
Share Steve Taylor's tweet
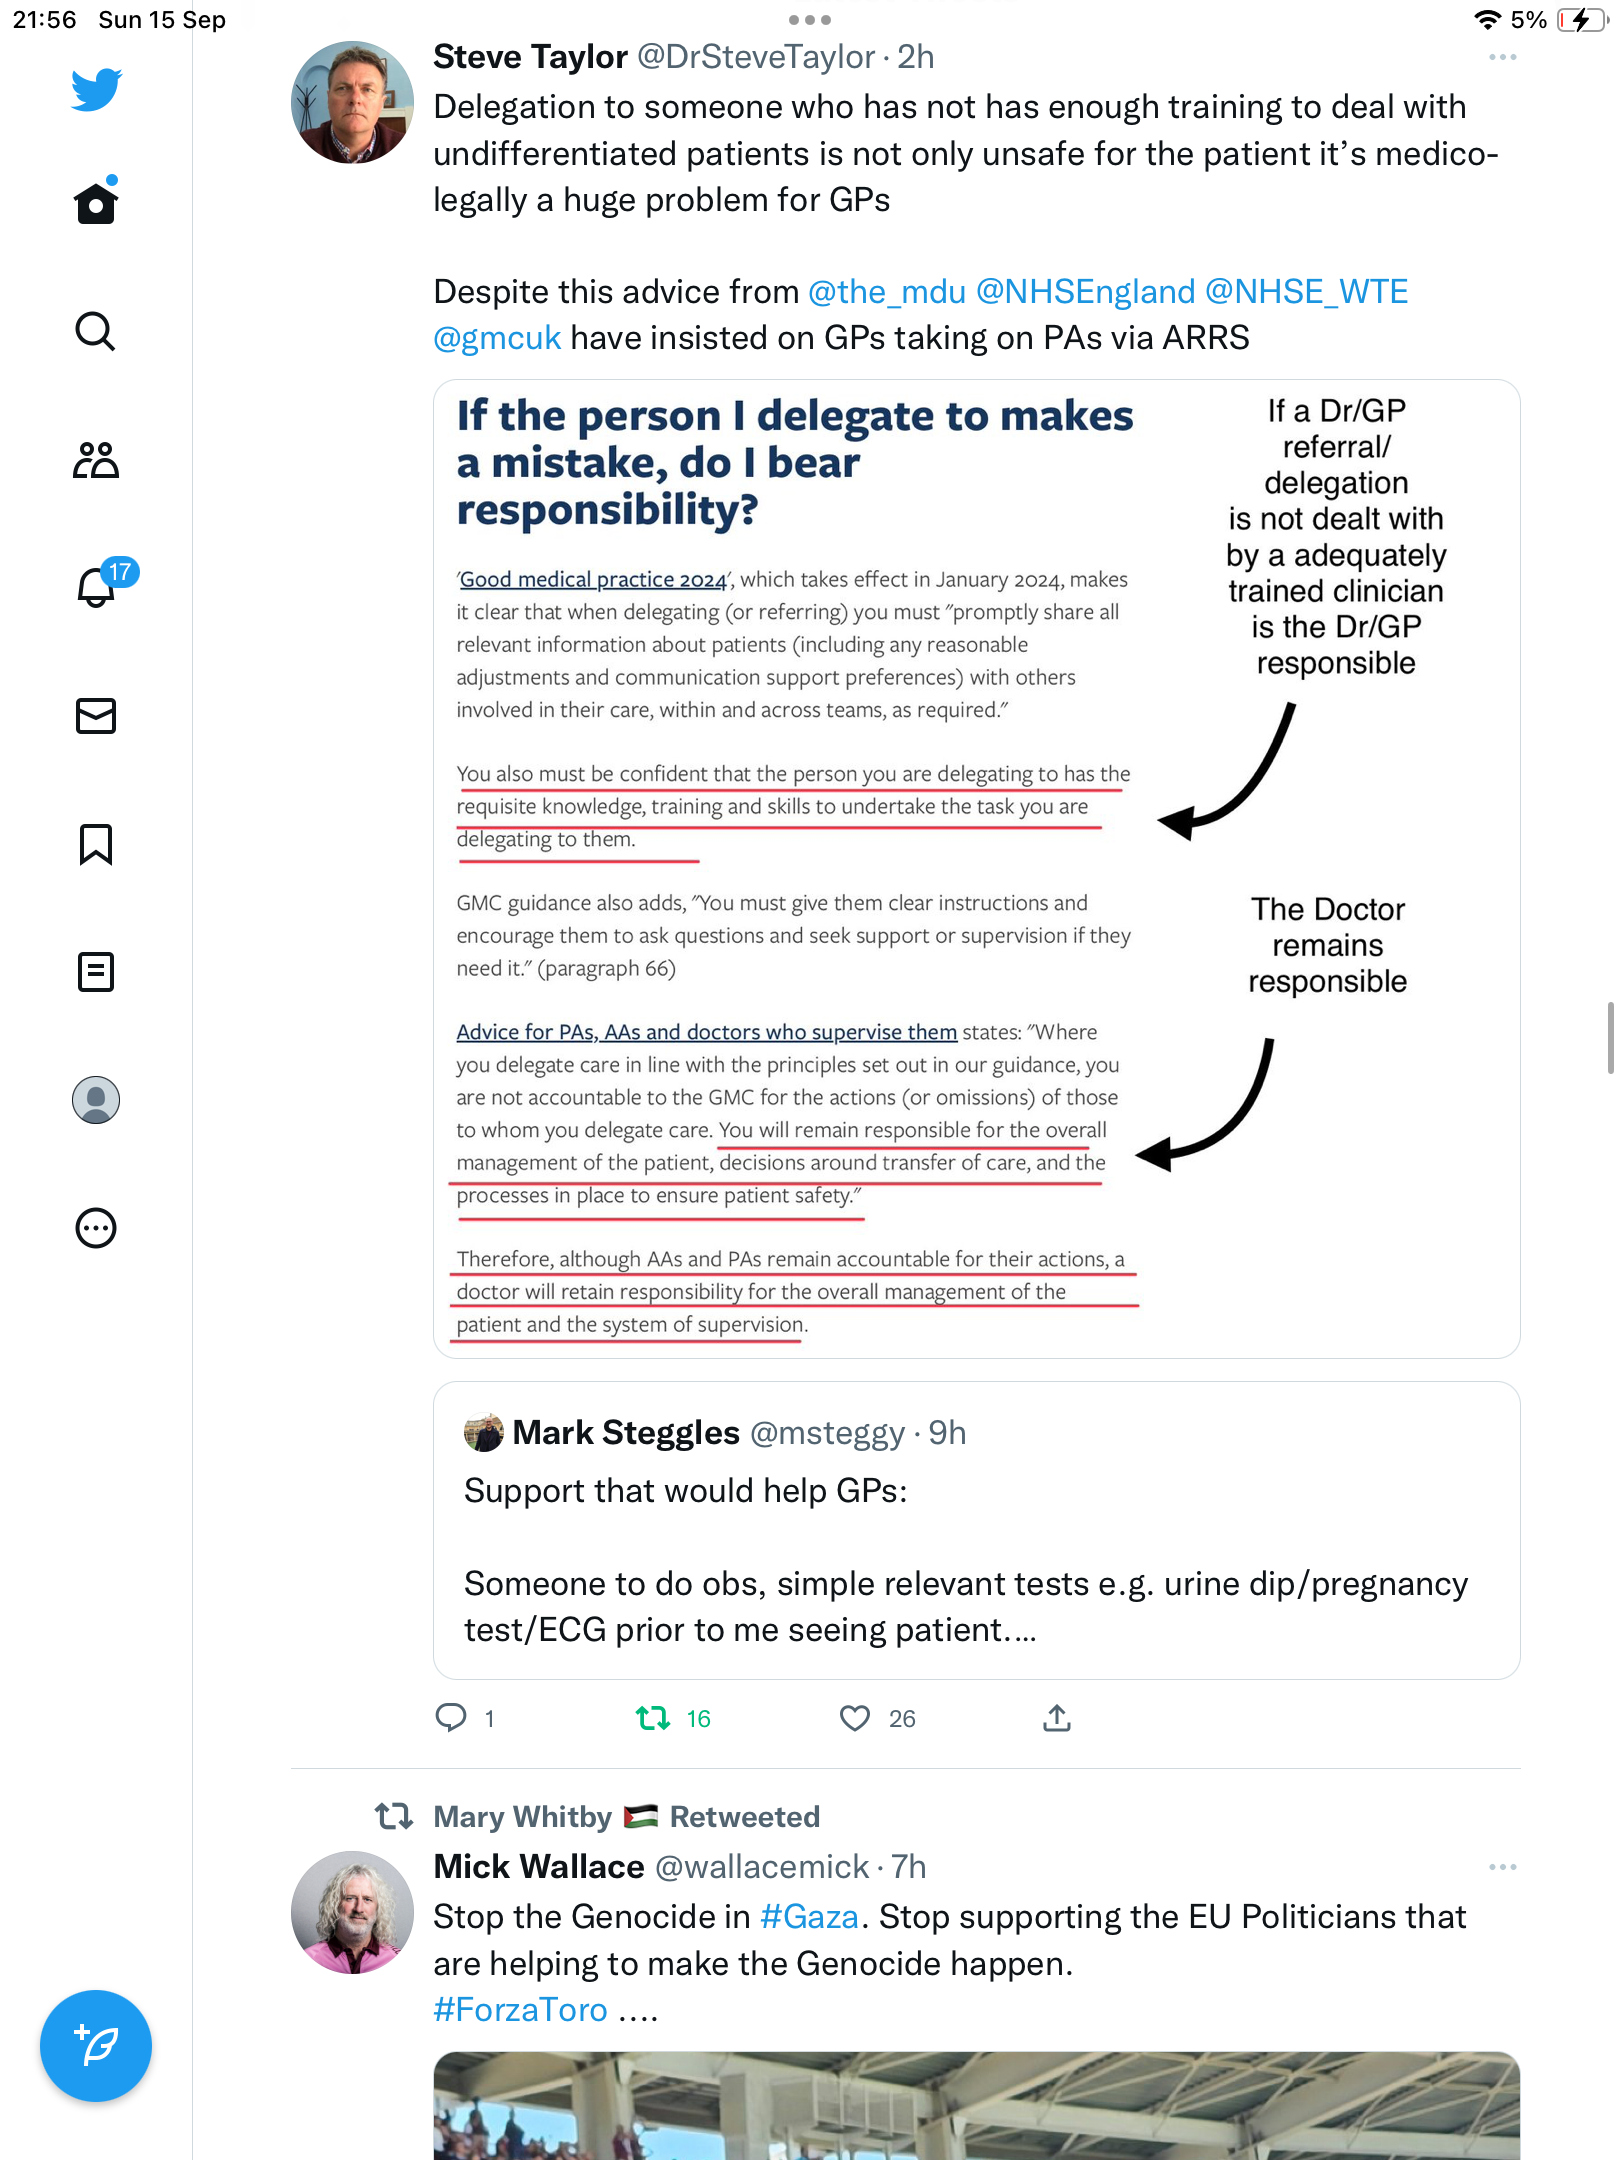[1057, 1718]
